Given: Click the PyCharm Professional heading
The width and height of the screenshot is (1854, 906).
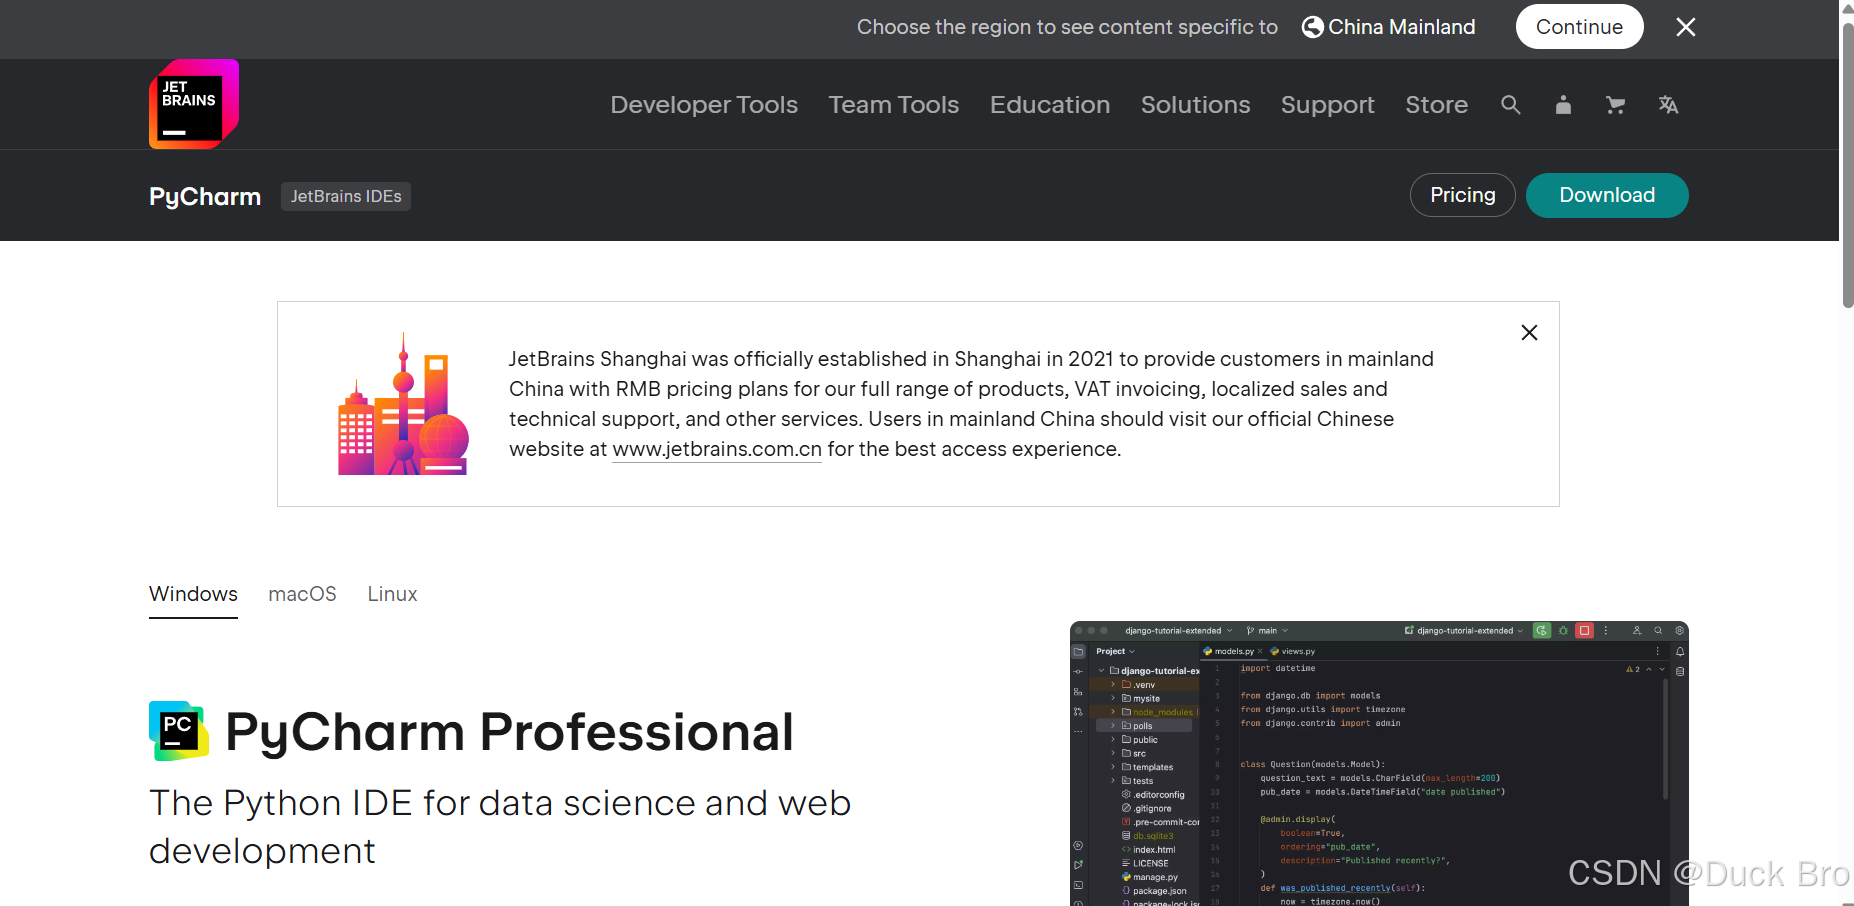Looking at the screenshot, I should coord(509,731).
